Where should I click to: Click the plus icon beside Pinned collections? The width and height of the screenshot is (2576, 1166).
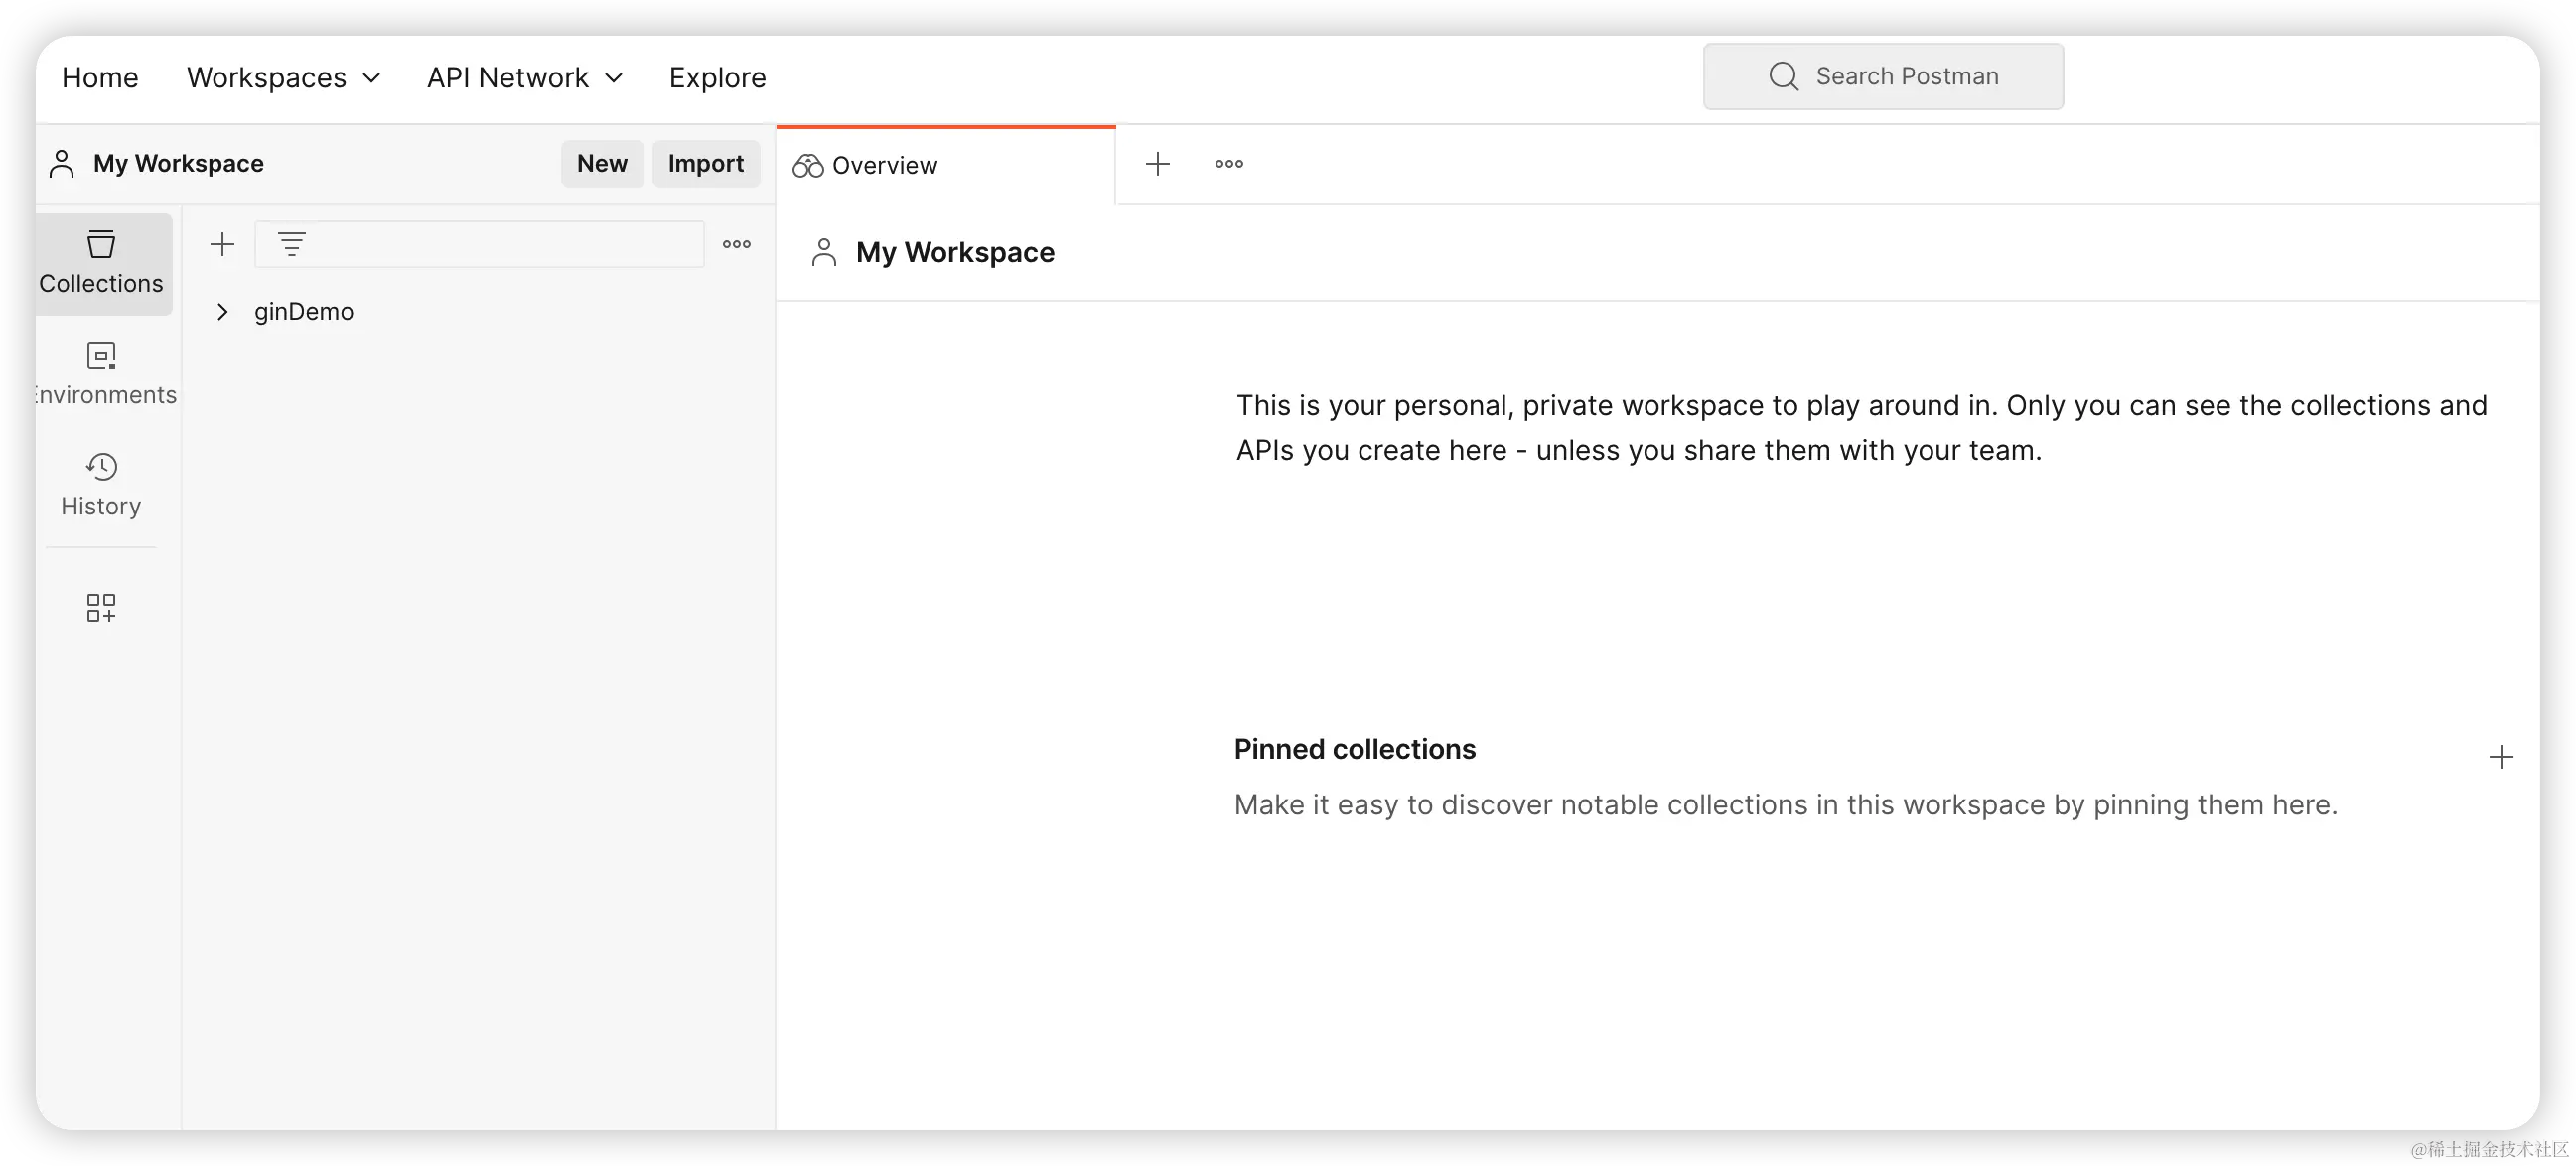(2500, 757)
